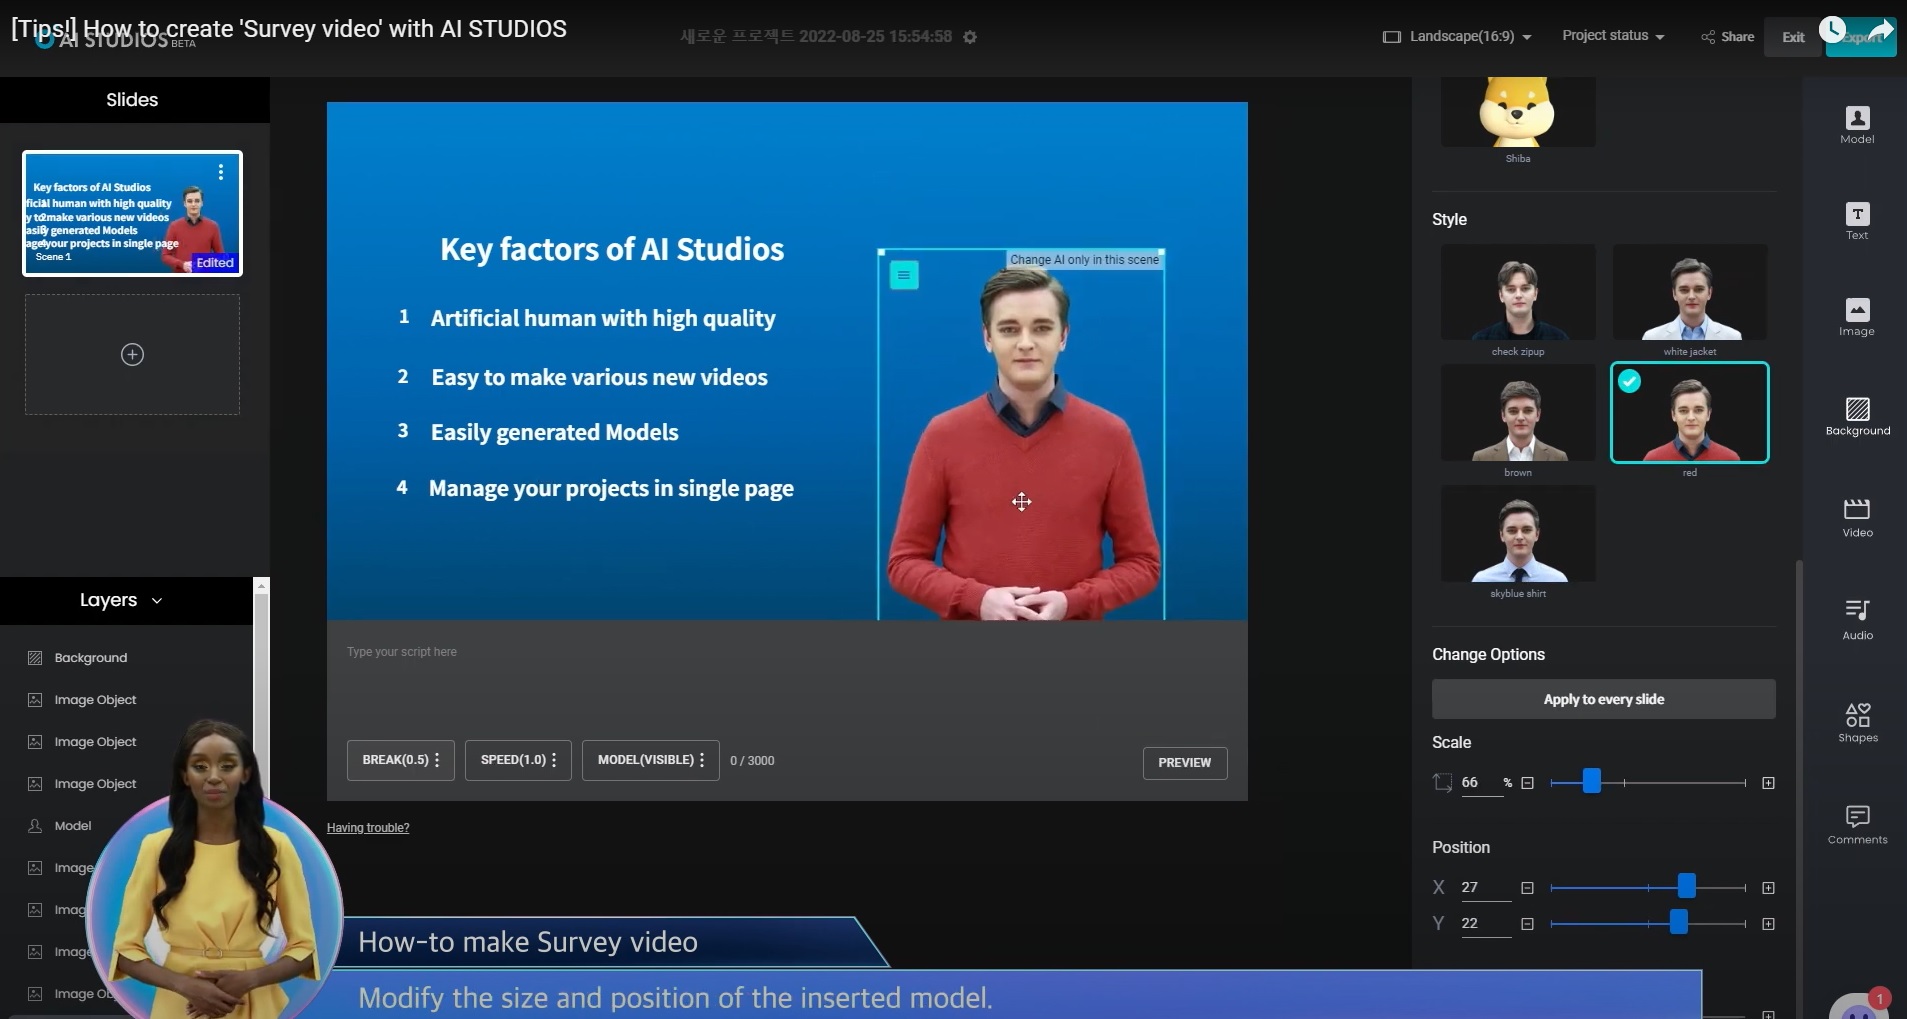Open the Background panel icon
The image size is (1907, 1019).
coord(1857,416)
